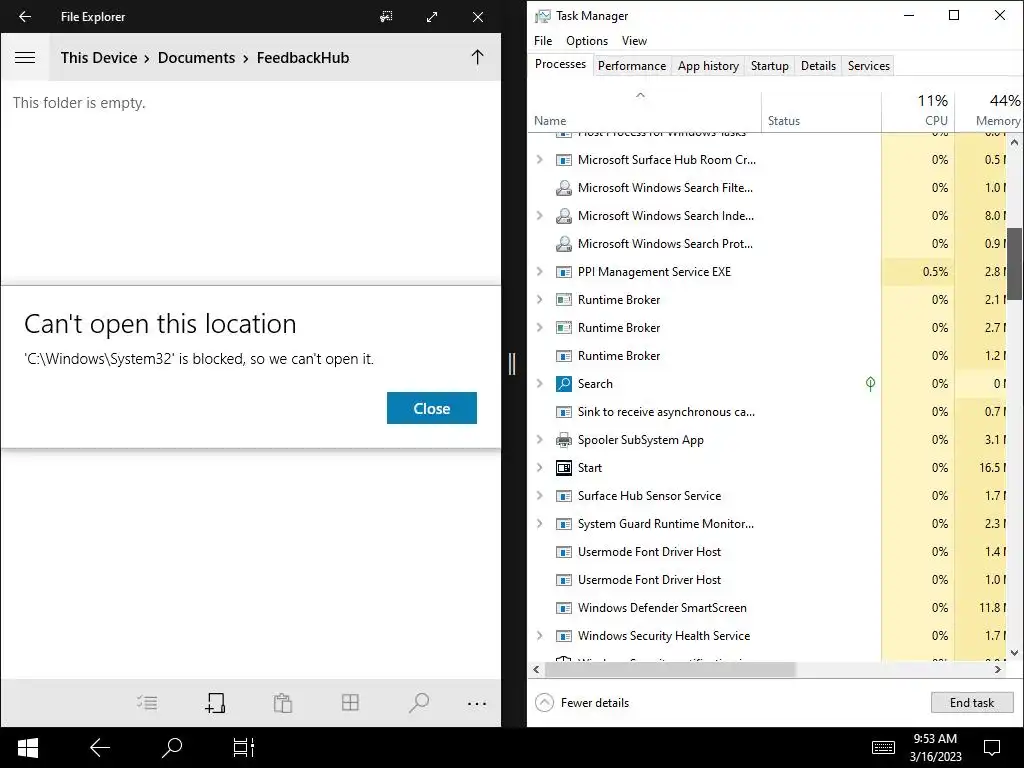This screenshot has height=768, width=1024.
Task: Click the scroll down arrow in process list
Action: 1014,652
